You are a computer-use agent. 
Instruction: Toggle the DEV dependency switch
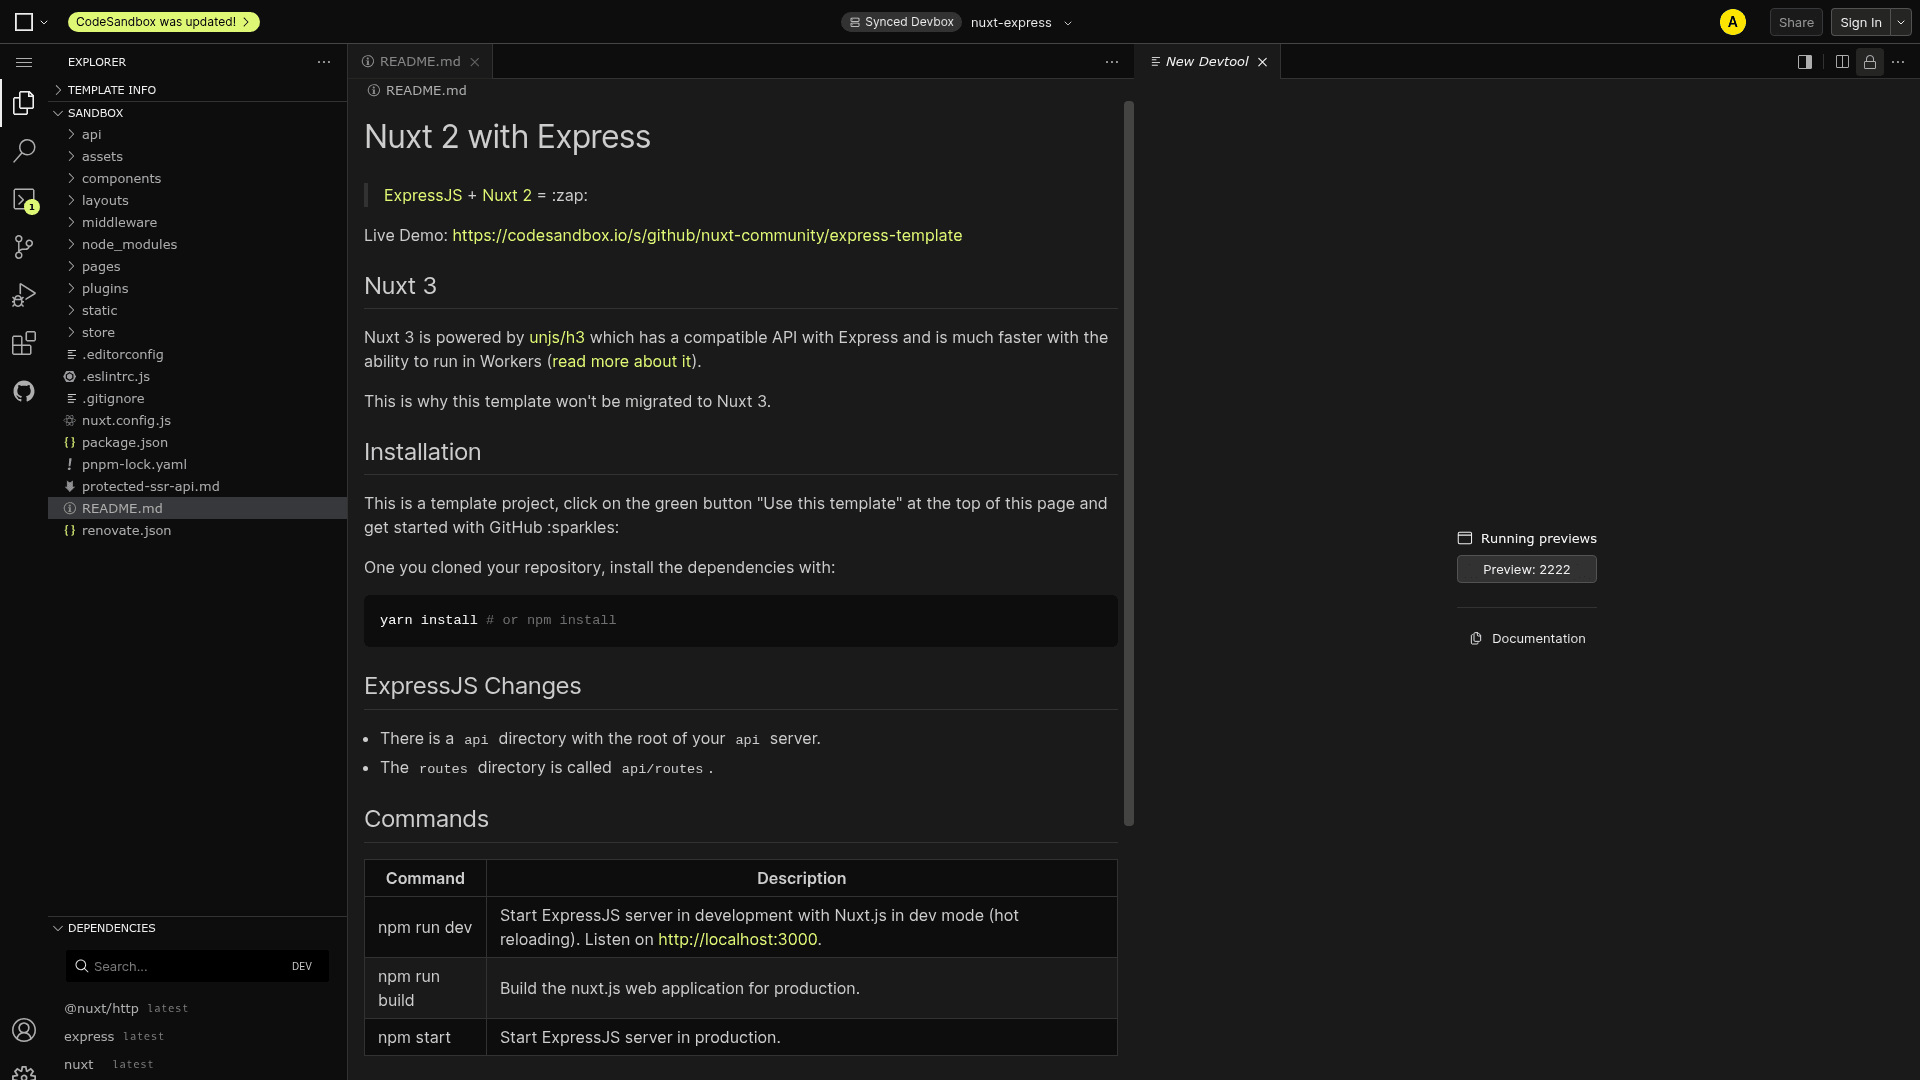tap(302, 966)
